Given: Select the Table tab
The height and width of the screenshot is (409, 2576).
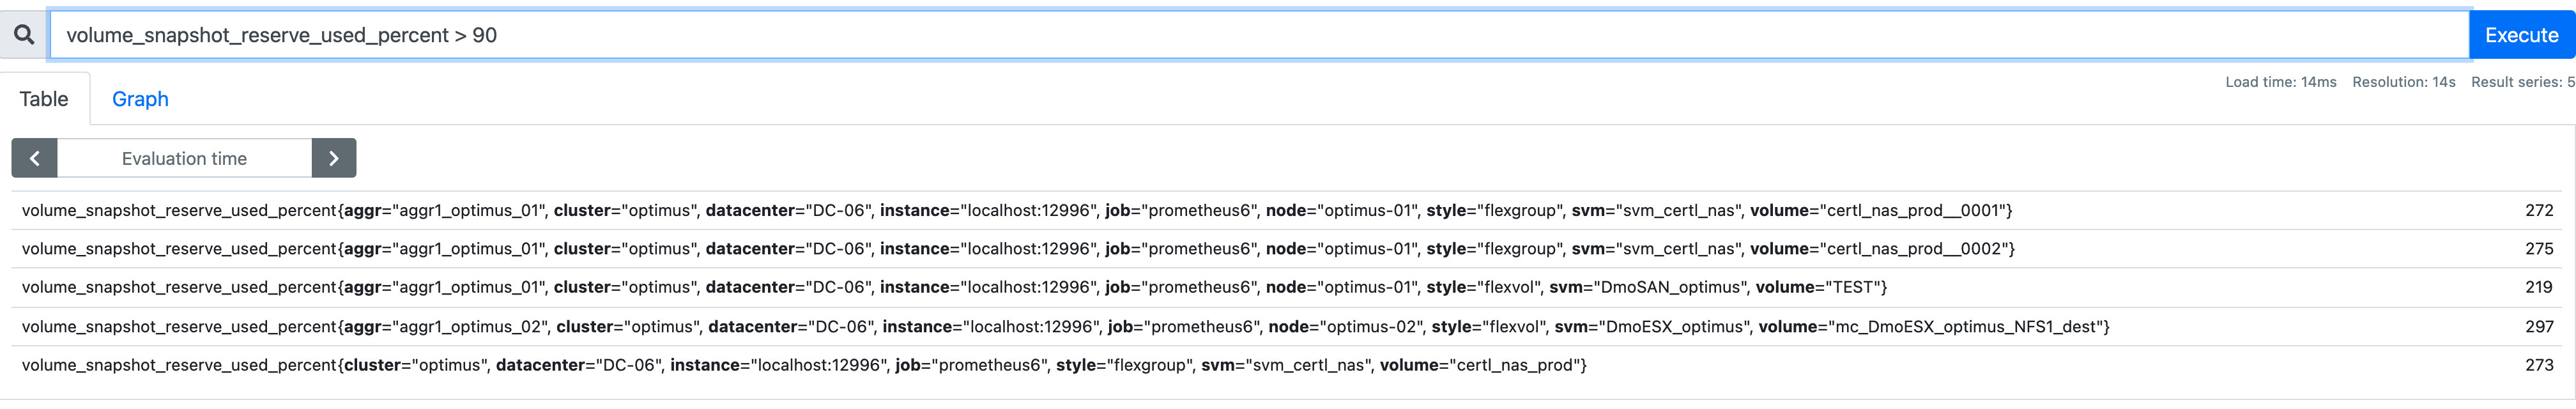Looking at the screenshot, I should 44,99.
